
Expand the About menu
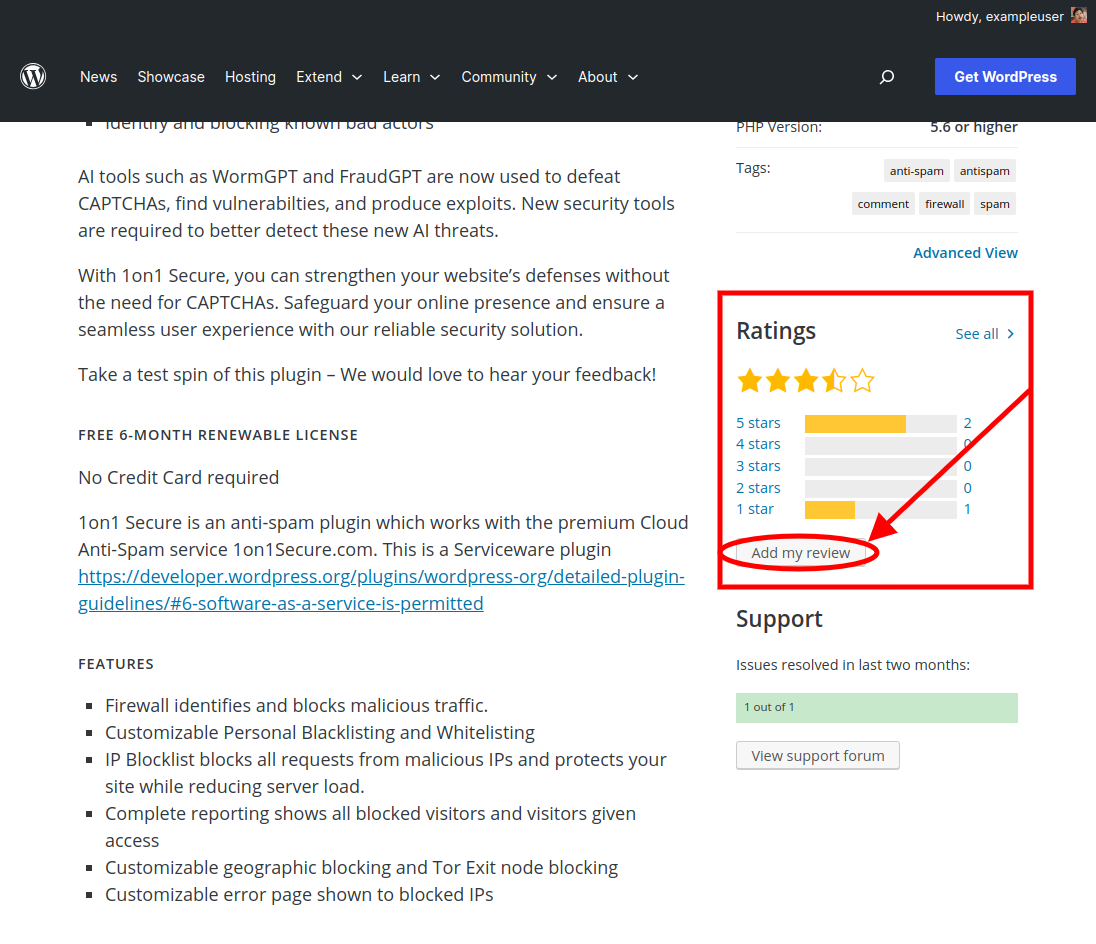click(607, 77)
